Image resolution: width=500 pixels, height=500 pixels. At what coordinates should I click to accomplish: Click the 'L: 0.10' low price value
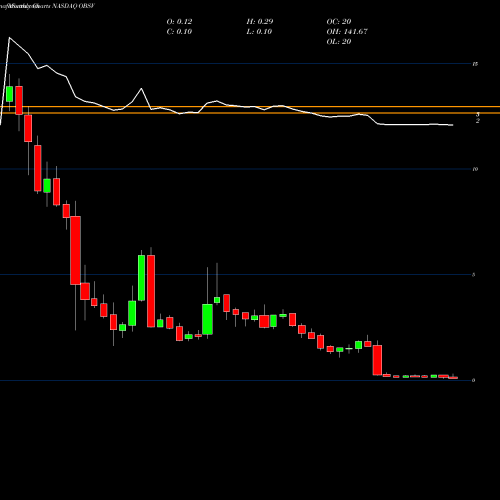259,31
